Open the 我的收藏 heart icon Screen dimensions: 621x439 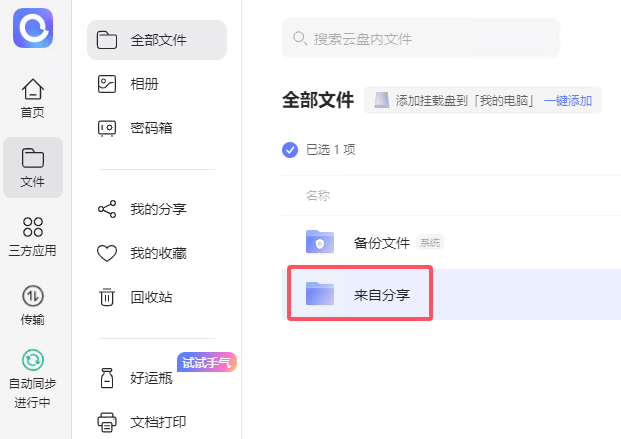107,253
